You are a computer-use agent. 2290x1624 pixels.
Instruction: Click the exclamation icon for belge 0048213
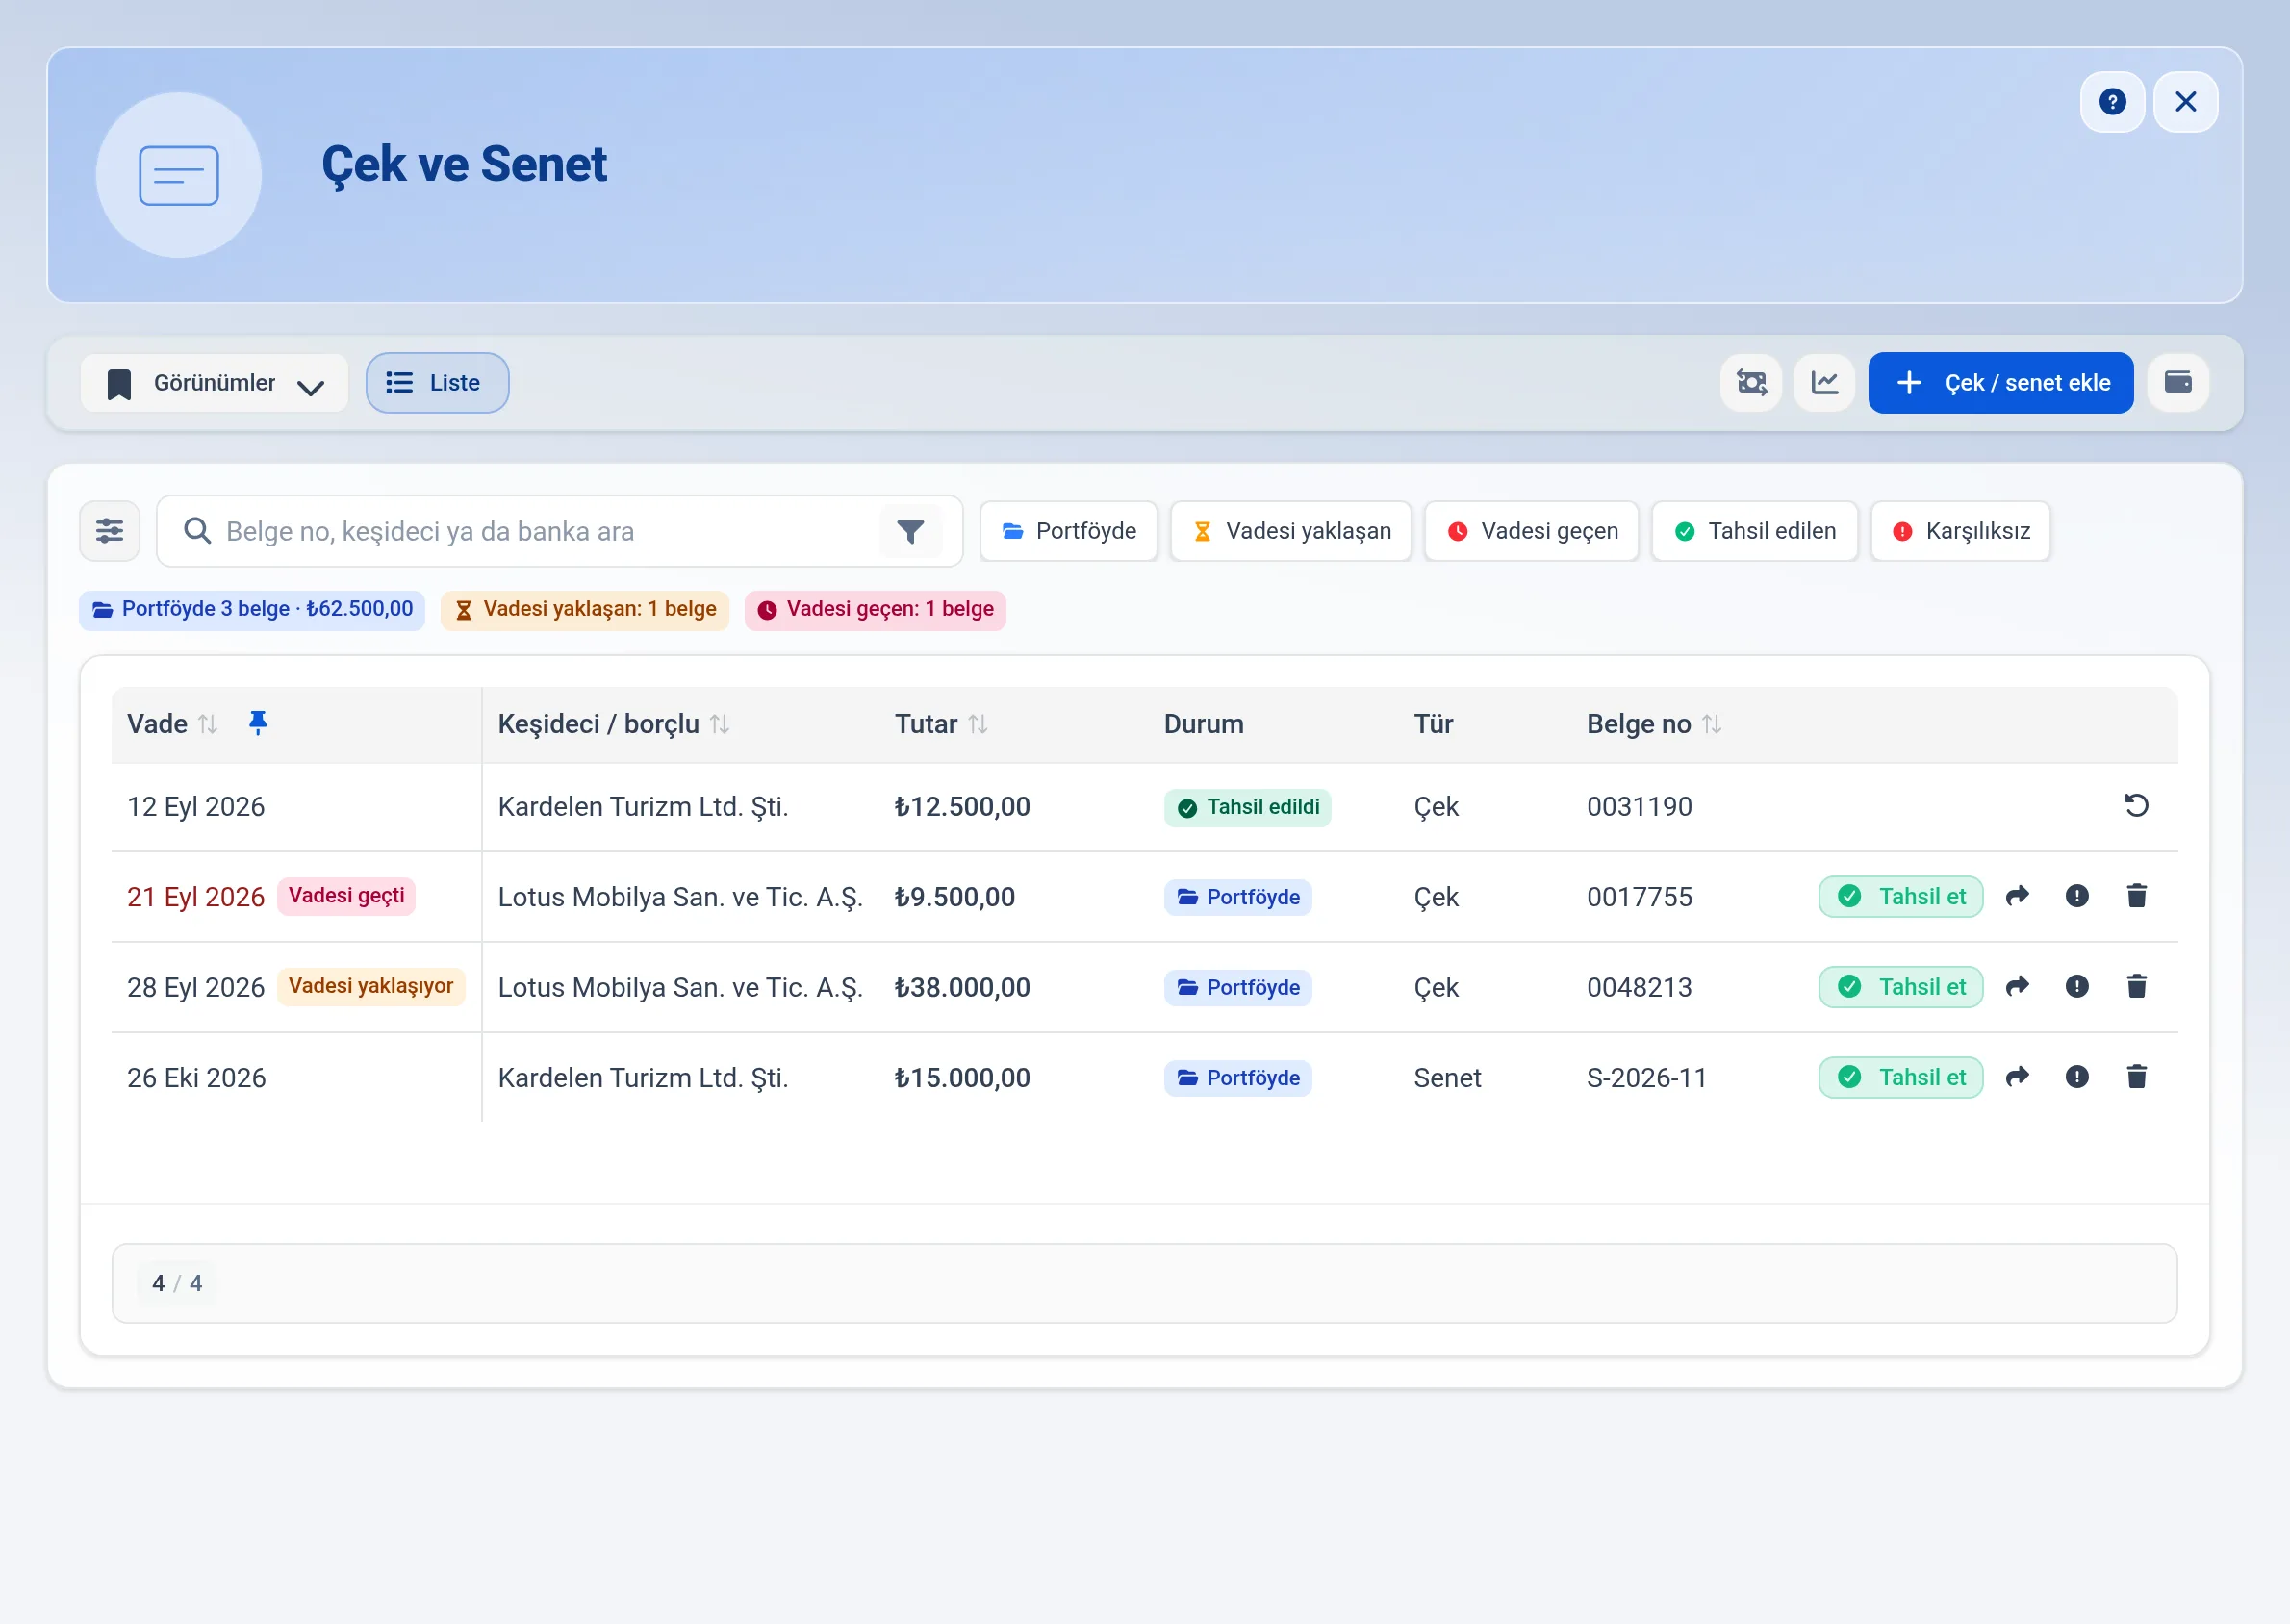point(2077,987)
